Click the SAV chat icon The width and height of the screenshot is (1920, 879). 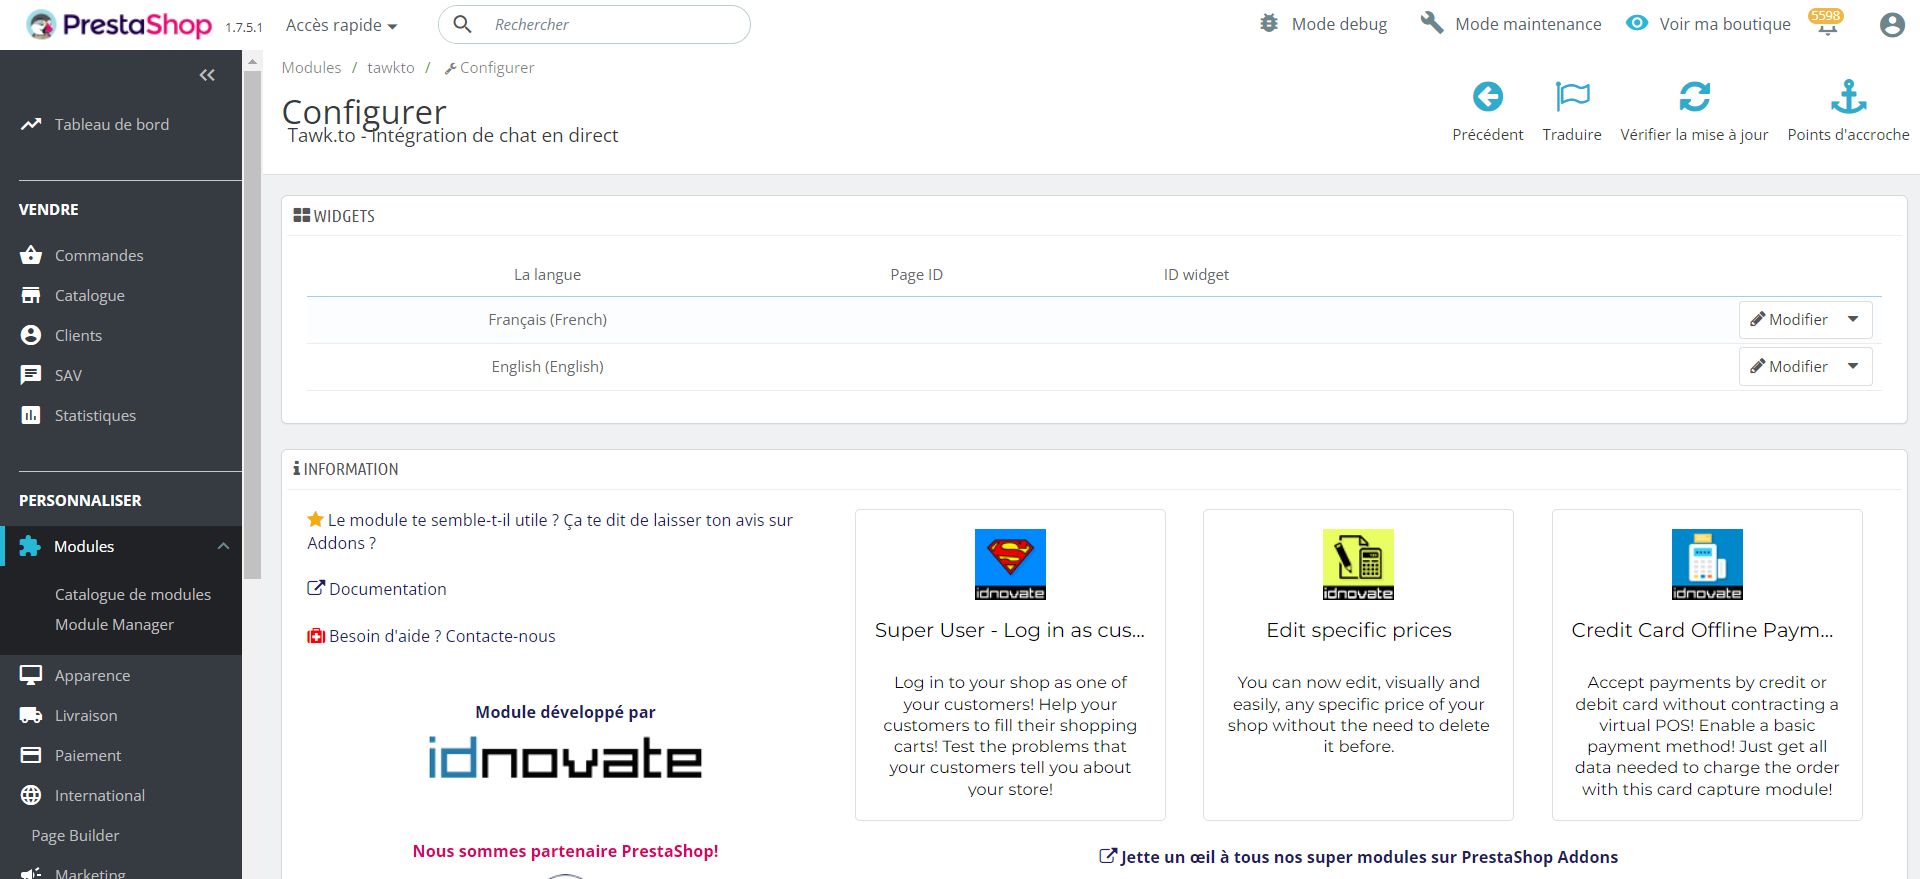[31, 375]
